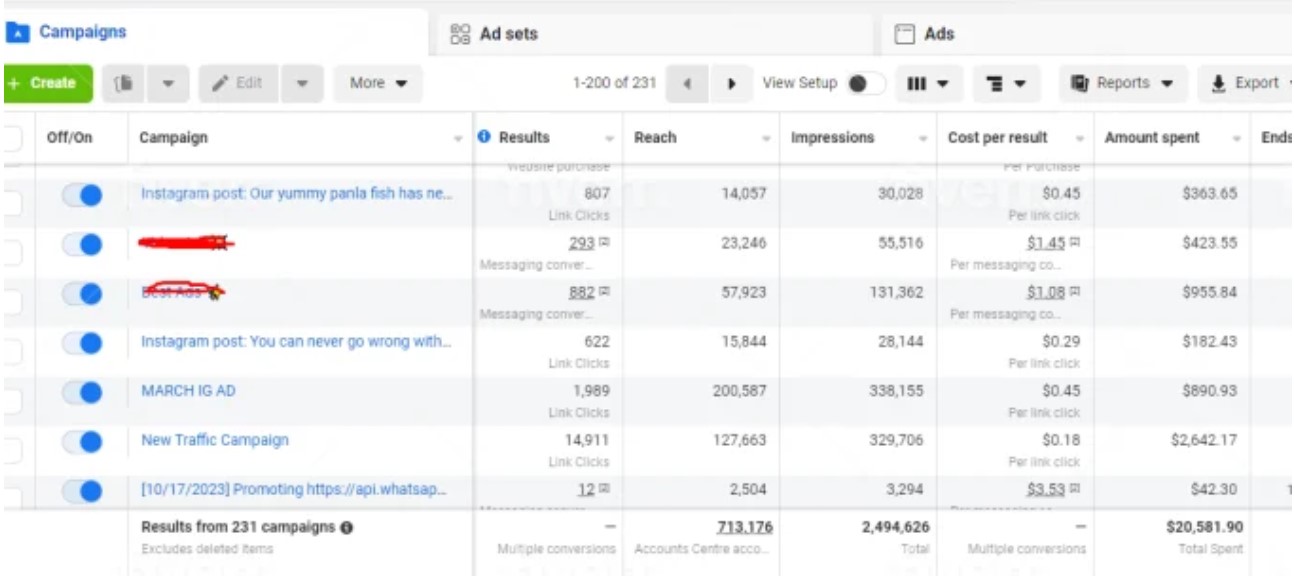Expand the More dropdown menu
Viewport: 1294px width, 583px height.
(378, 84)
